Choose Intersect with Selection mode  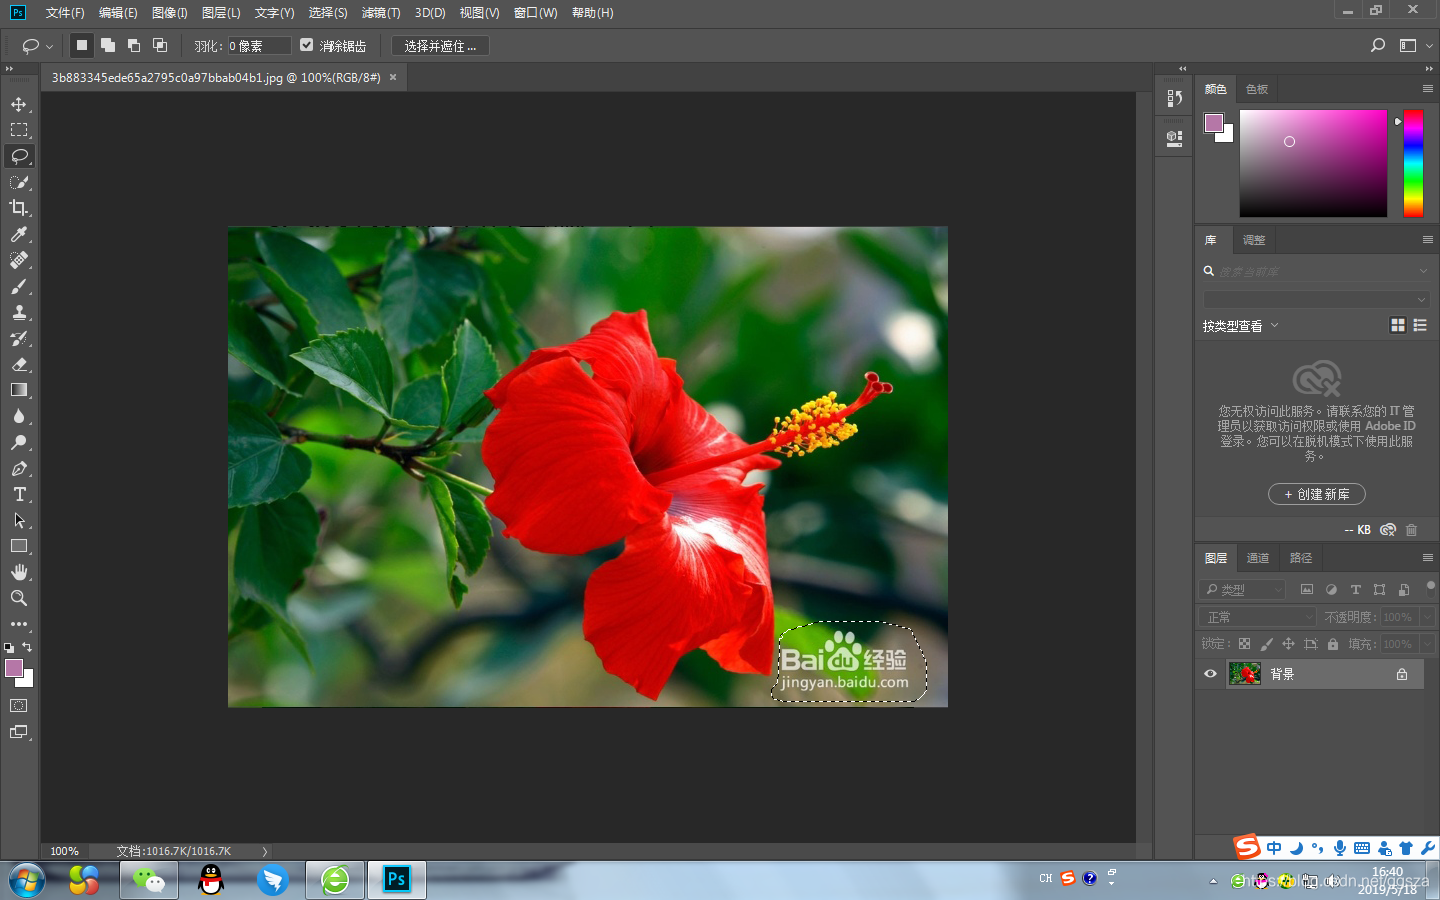pos(160,45)
